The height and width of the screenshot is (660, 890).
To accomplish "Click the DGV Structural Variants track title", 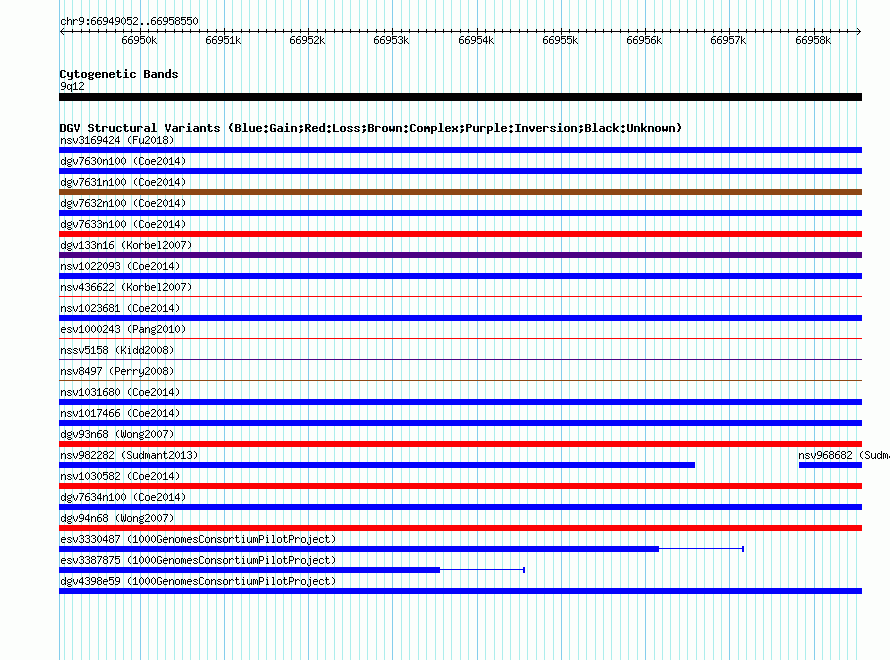I will 371,128.
